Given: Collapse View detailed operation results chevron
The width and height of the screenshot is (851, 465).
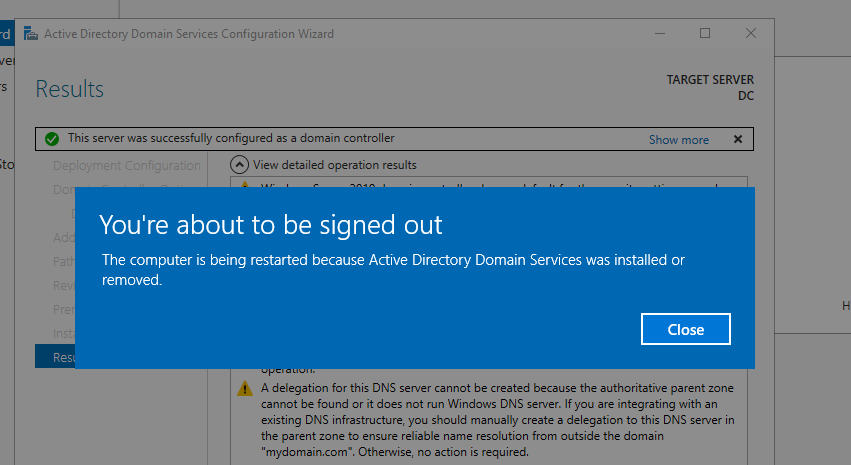Looking at the screenshot, I should coord(240,165).
